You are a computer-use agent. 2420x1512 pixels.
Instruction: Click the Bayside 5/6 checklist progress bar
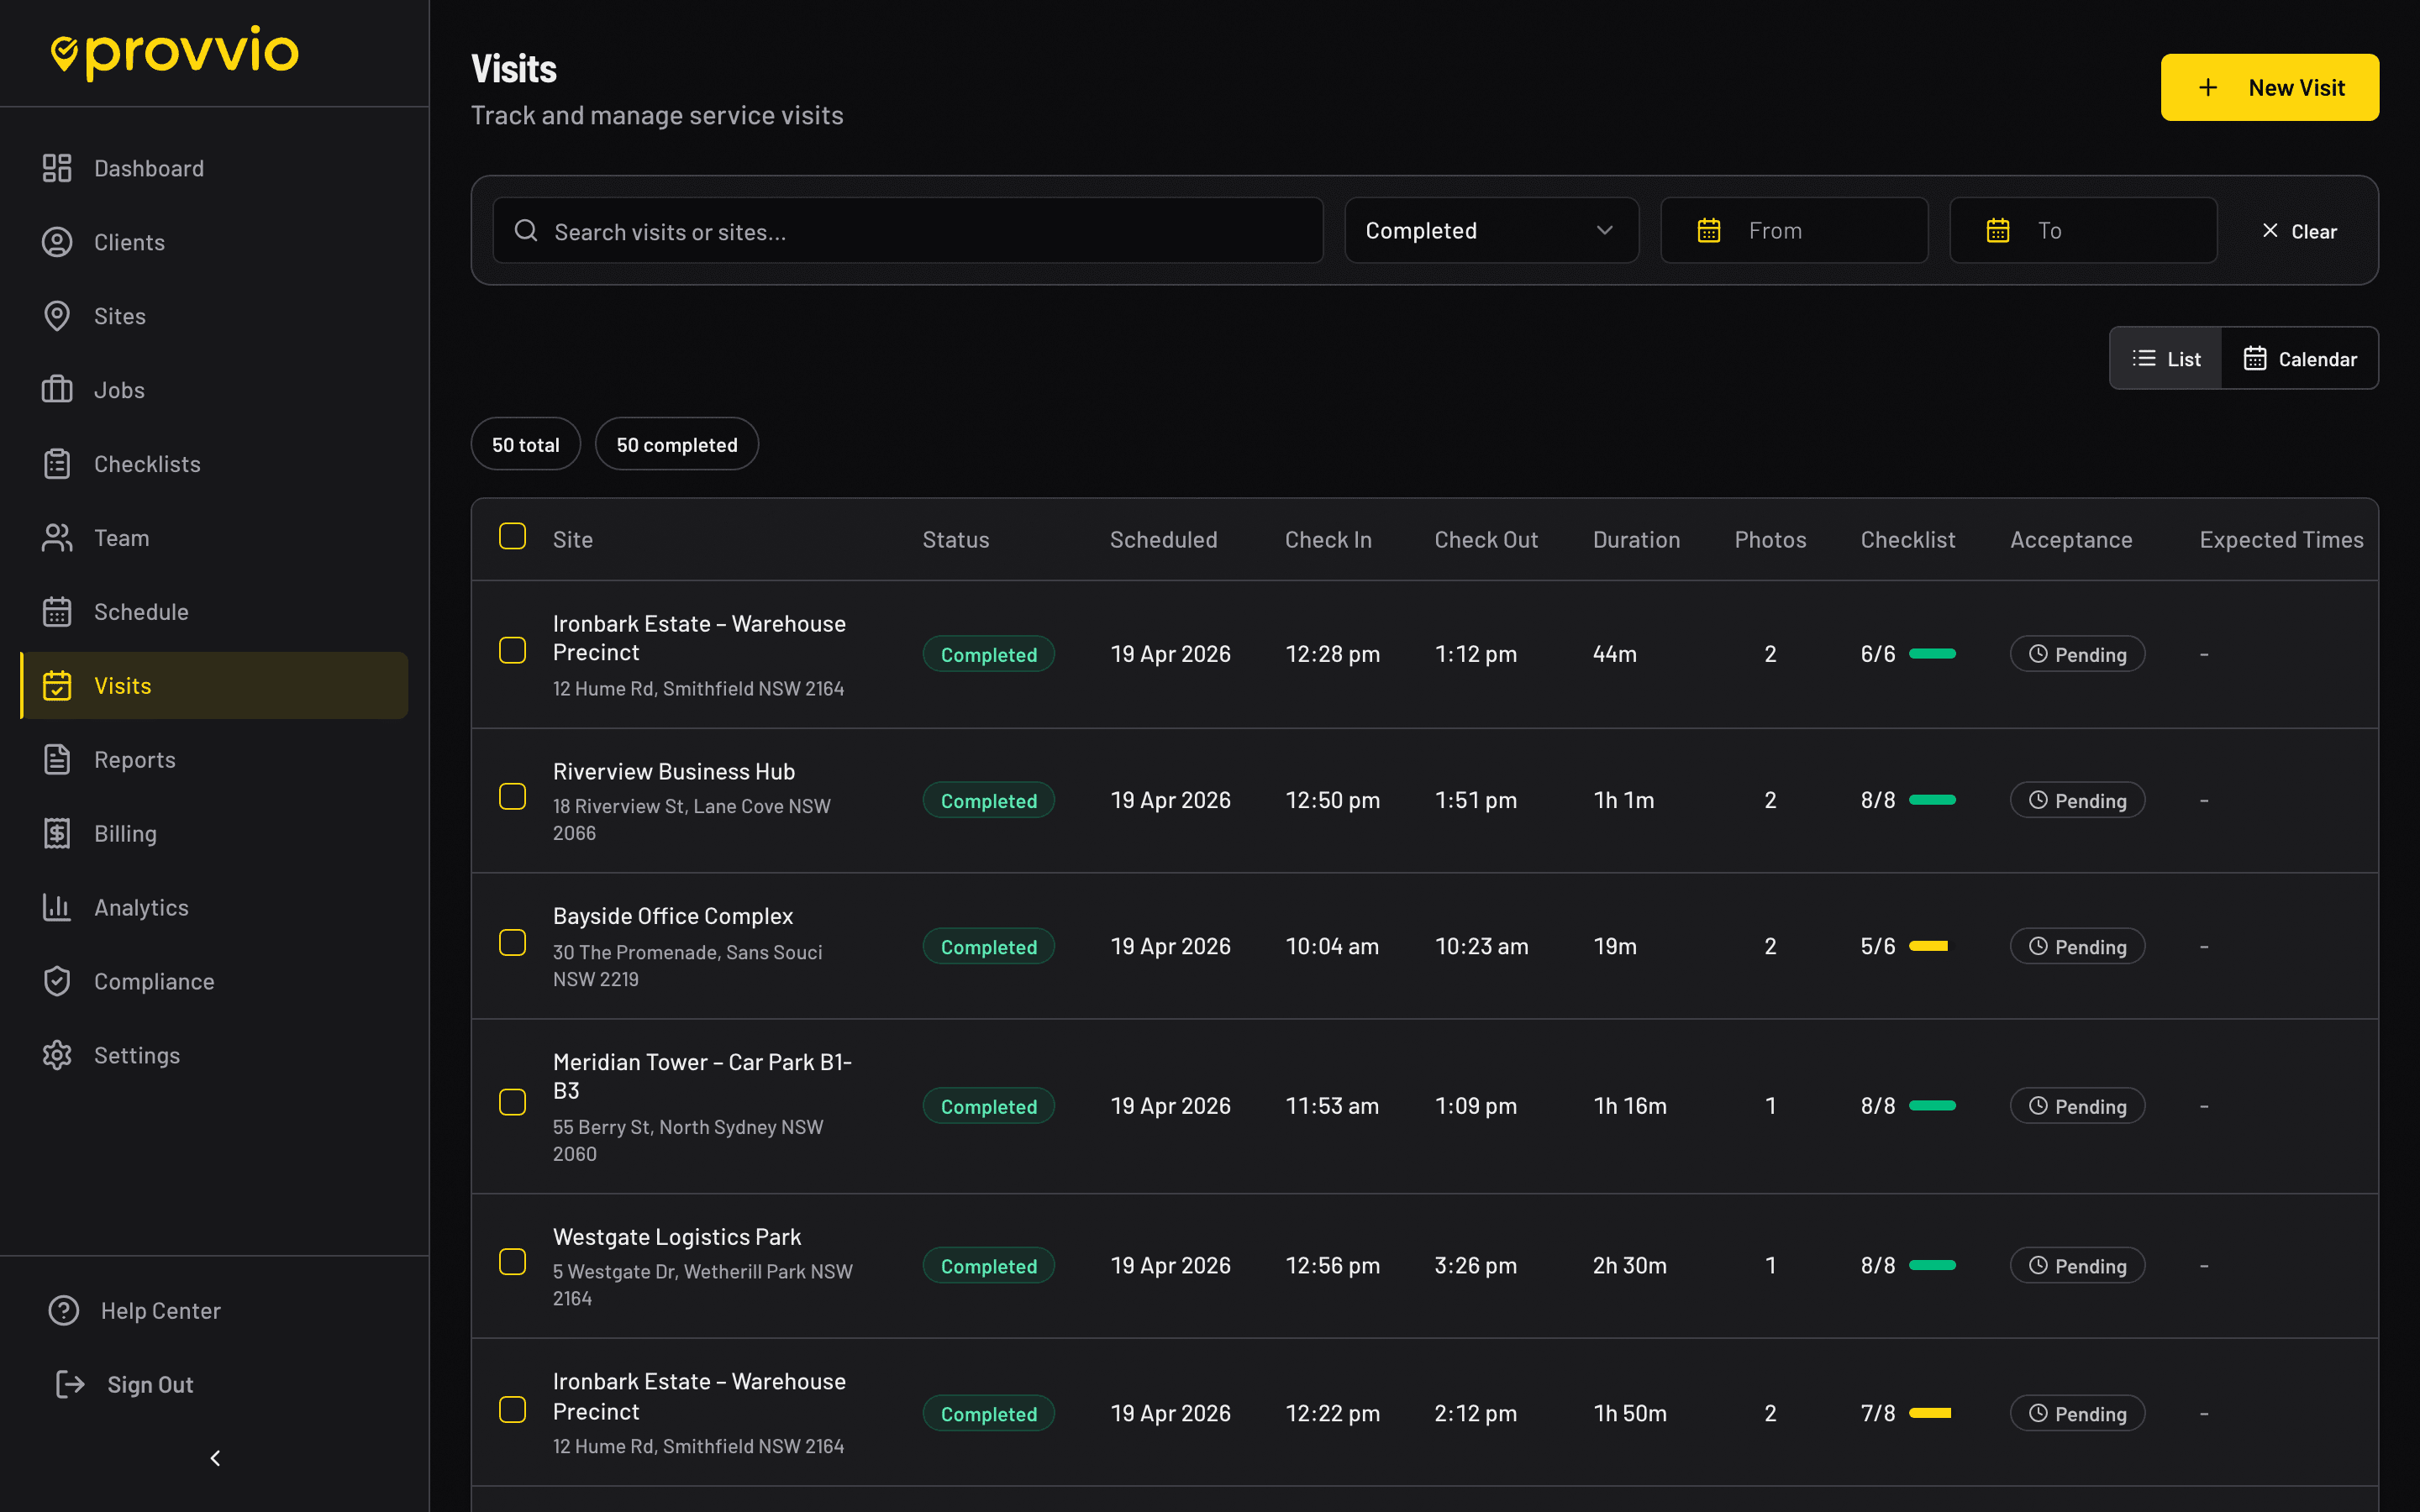point(1928,946)
